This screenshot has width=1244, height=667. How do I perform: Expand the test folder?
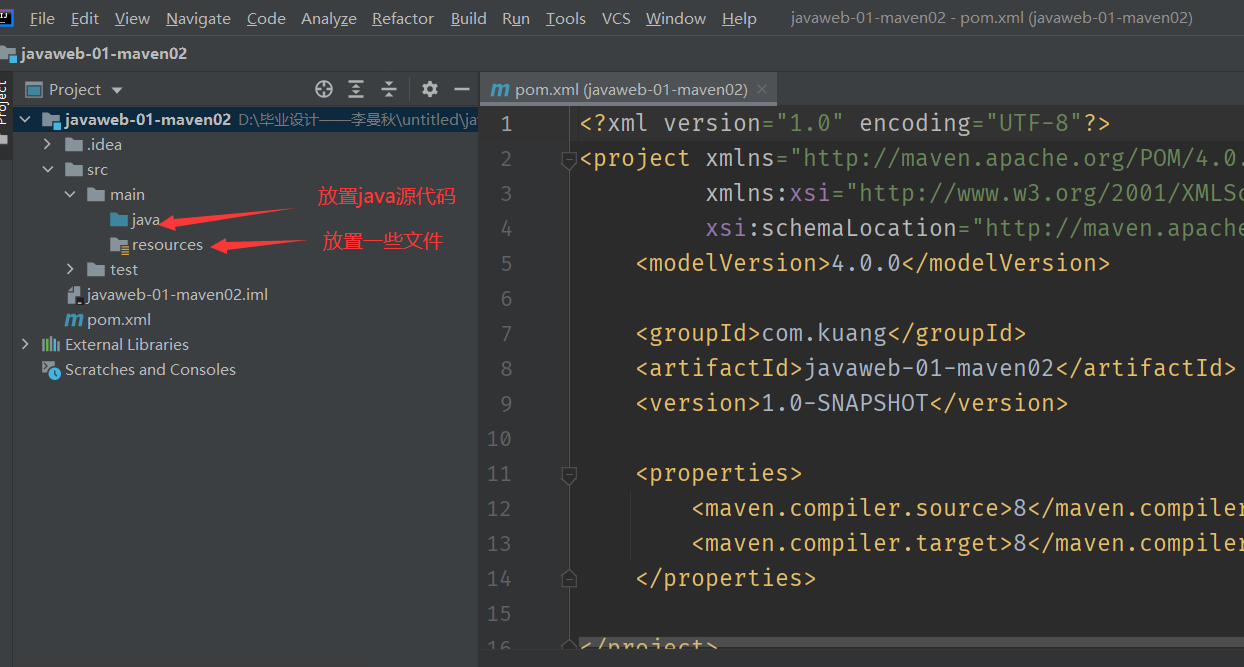69,270
